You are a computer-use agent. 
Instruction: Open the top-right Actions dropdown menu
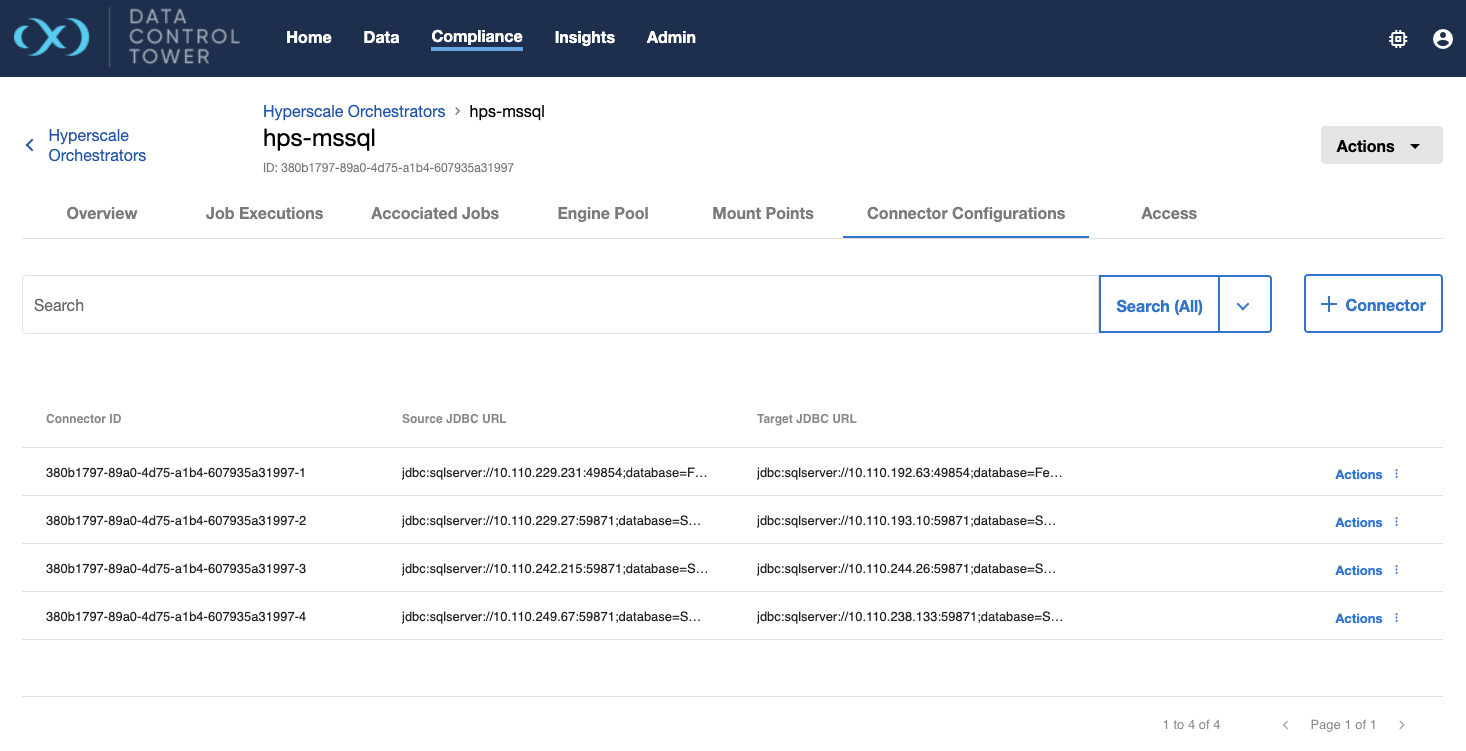(1380, 146)
